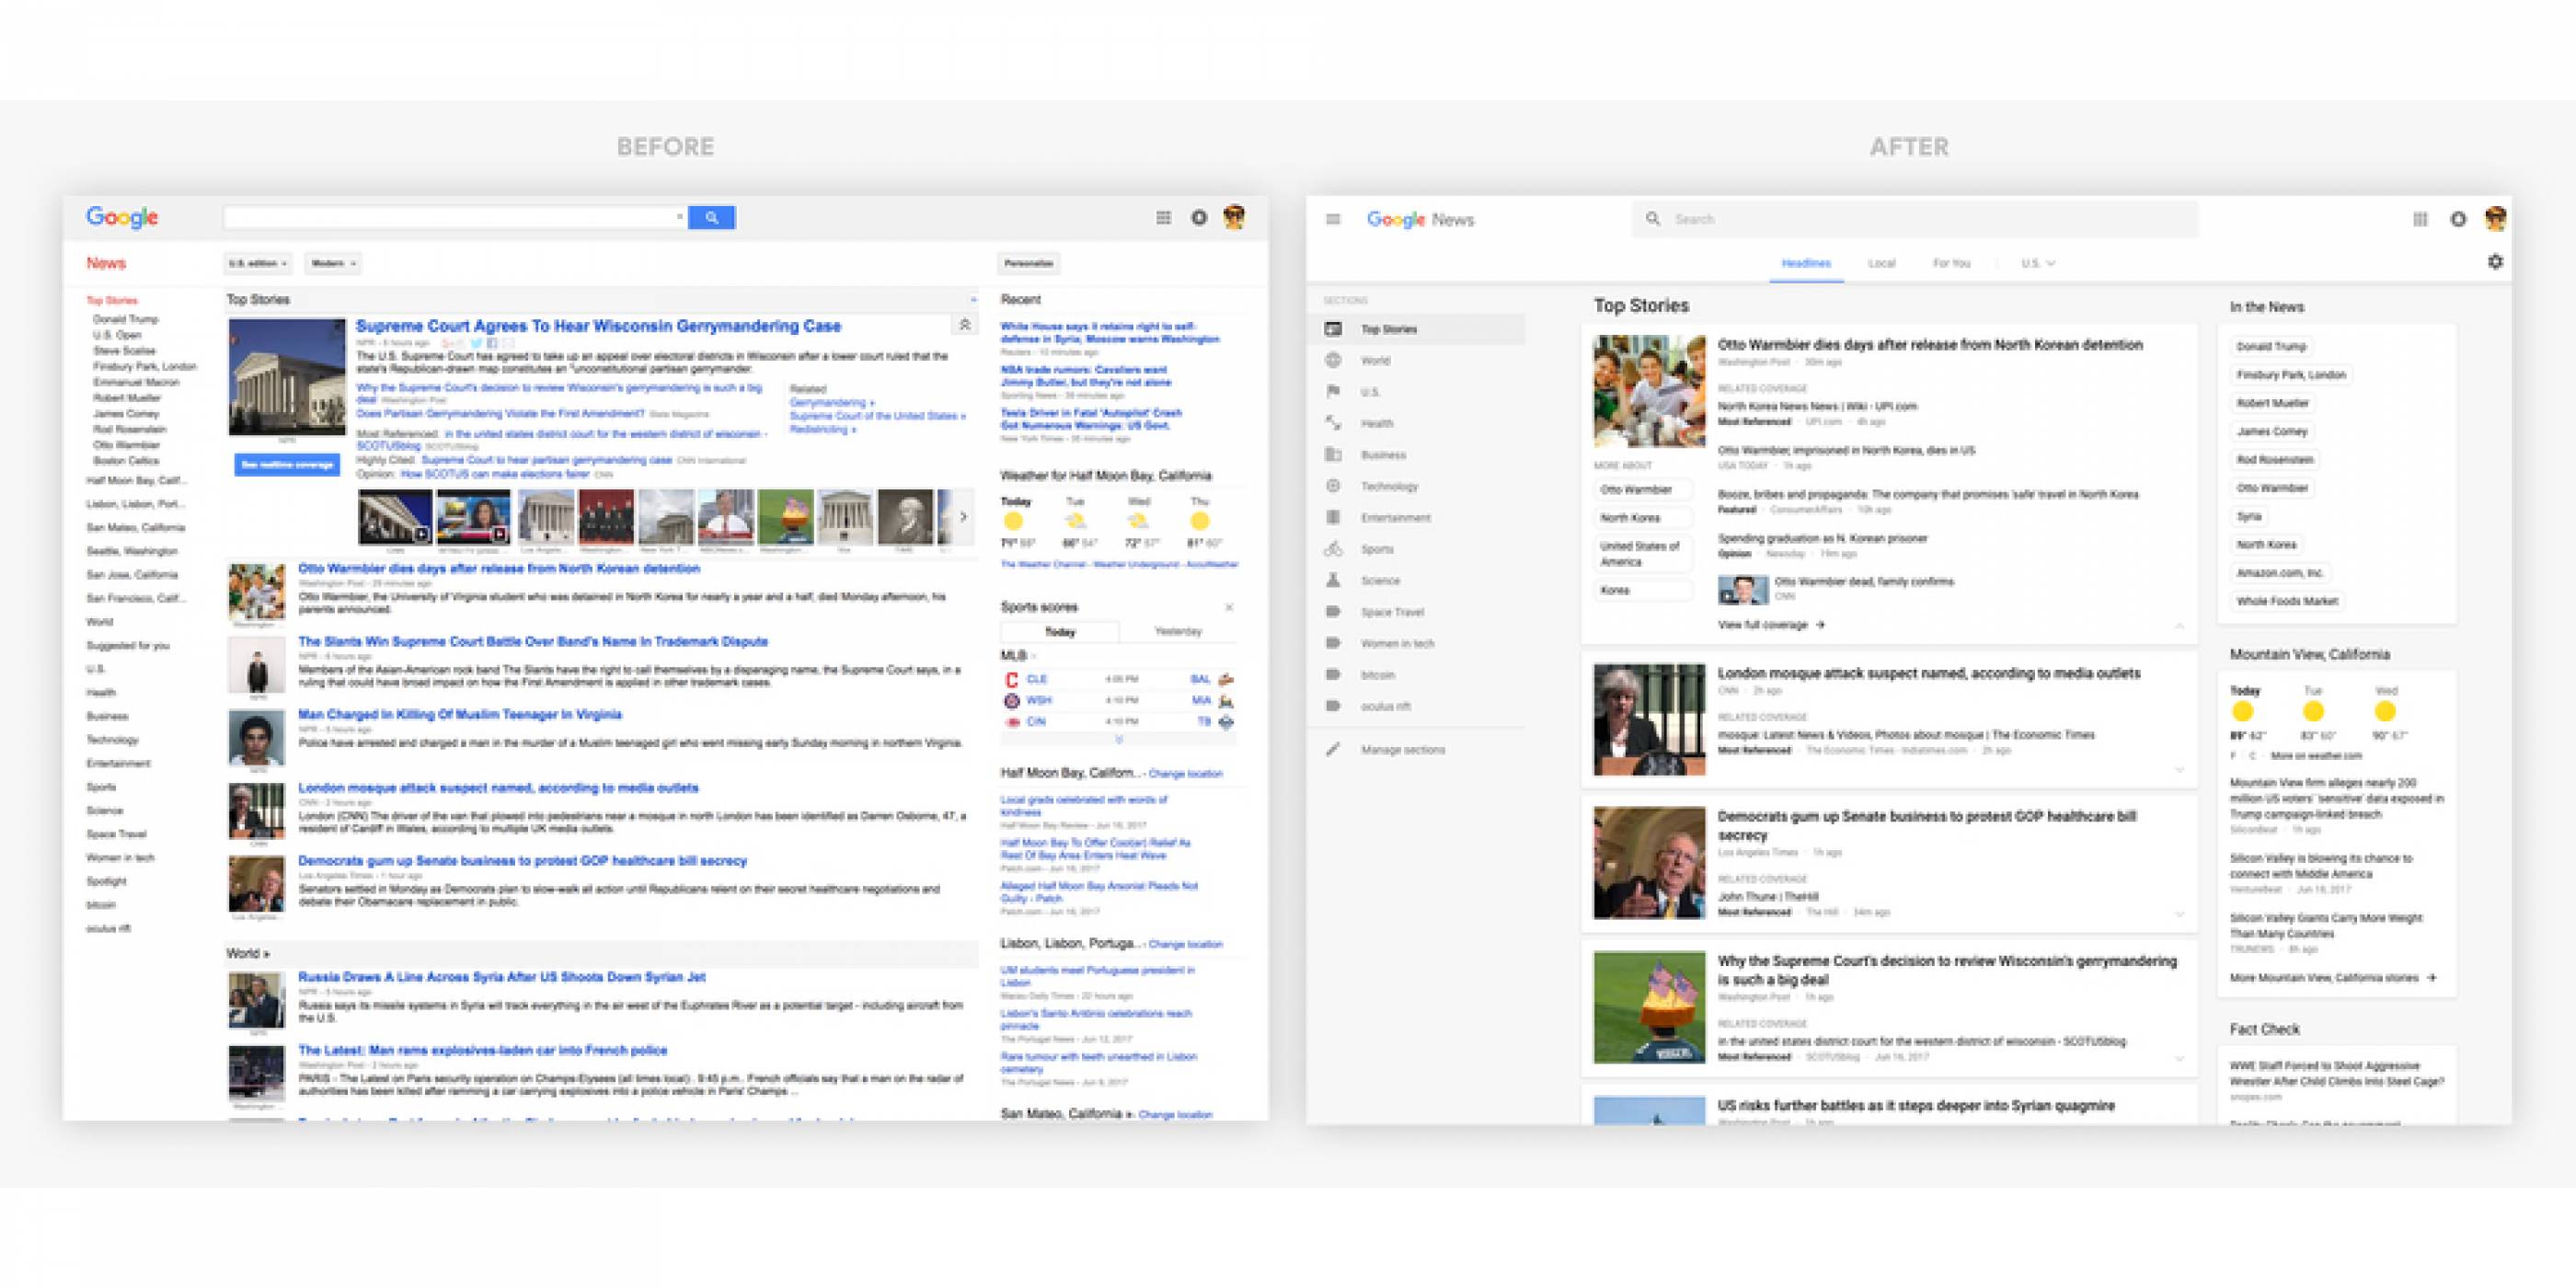Click the Health section icon in sidebar
Screen dimensions: 2576x1288
coord(1333,423)
